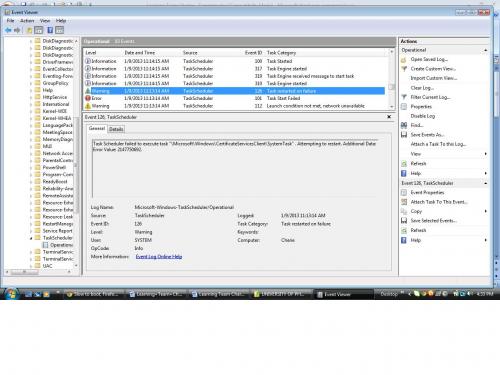The image size is (500, 375).
Task: Click Attach a Task To this Log
Action: click(x=438, y=144)
